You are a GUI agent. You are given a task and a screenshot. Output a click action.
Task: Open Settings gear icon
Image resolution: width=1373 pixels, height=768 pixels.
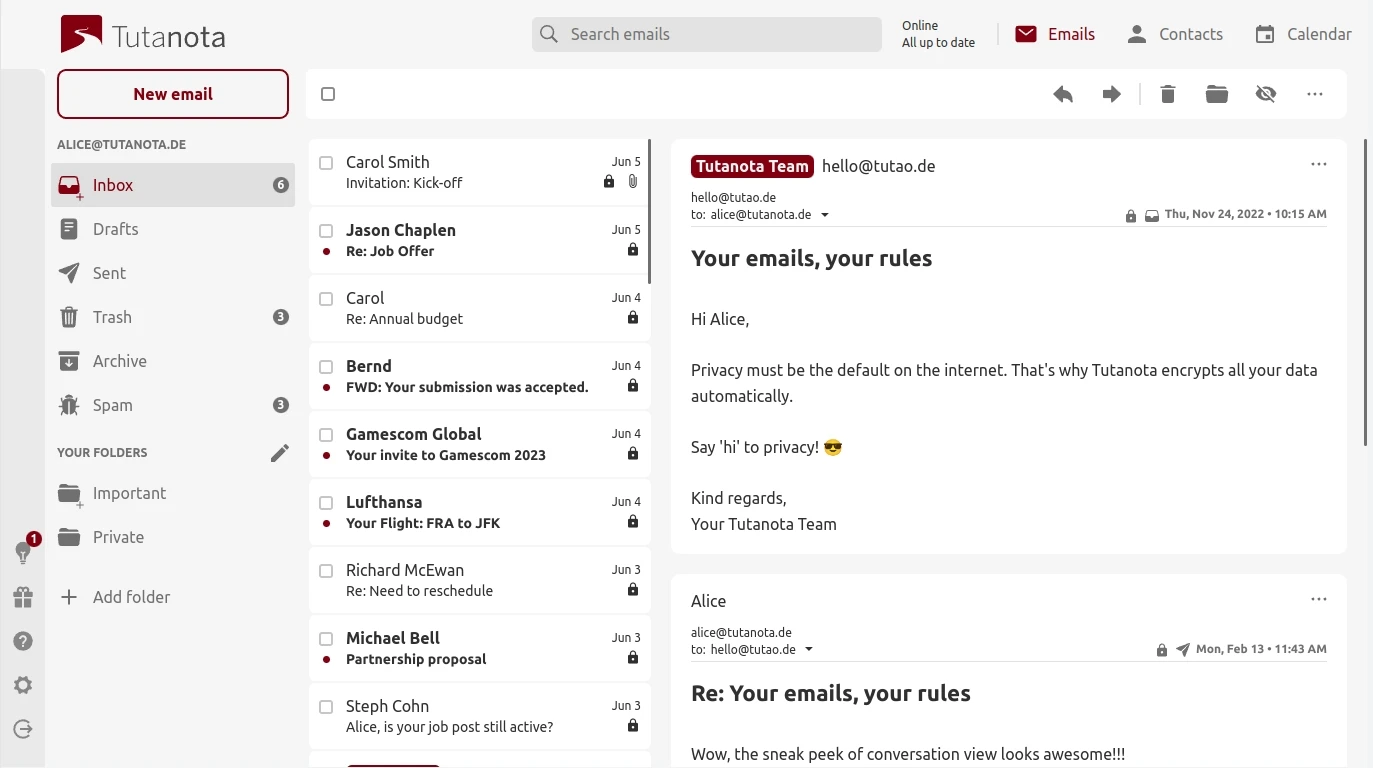tap(23, 685)
